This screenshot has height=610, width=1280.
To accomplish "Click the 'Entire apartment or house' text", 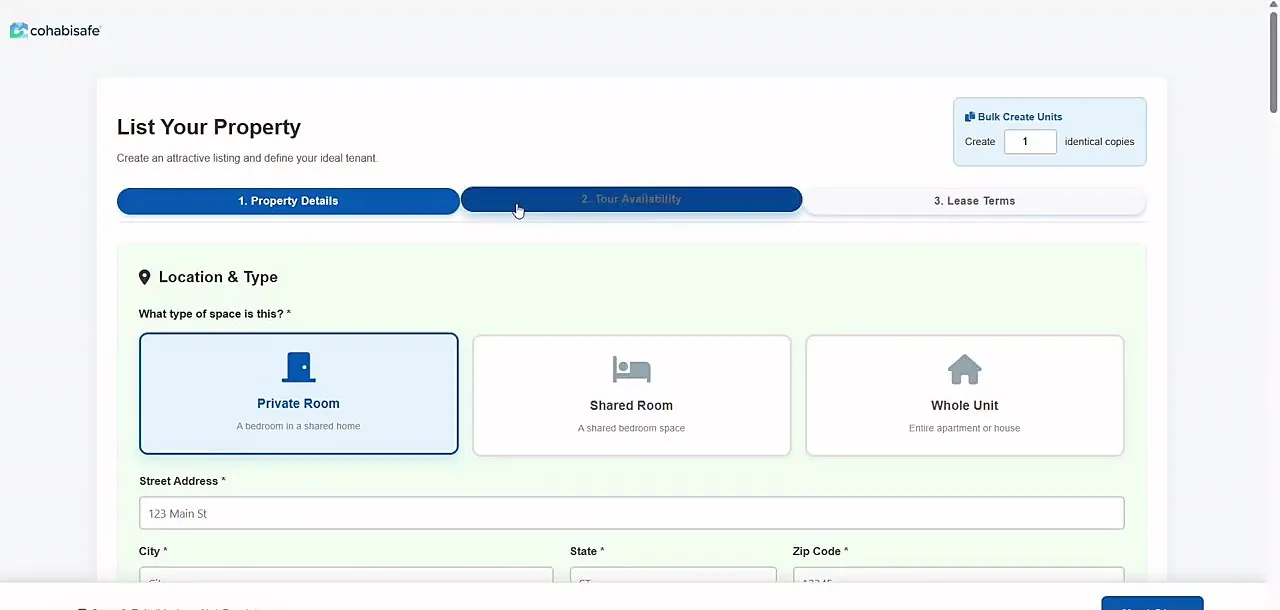I will pyautogui.click(x=964, y=428).
